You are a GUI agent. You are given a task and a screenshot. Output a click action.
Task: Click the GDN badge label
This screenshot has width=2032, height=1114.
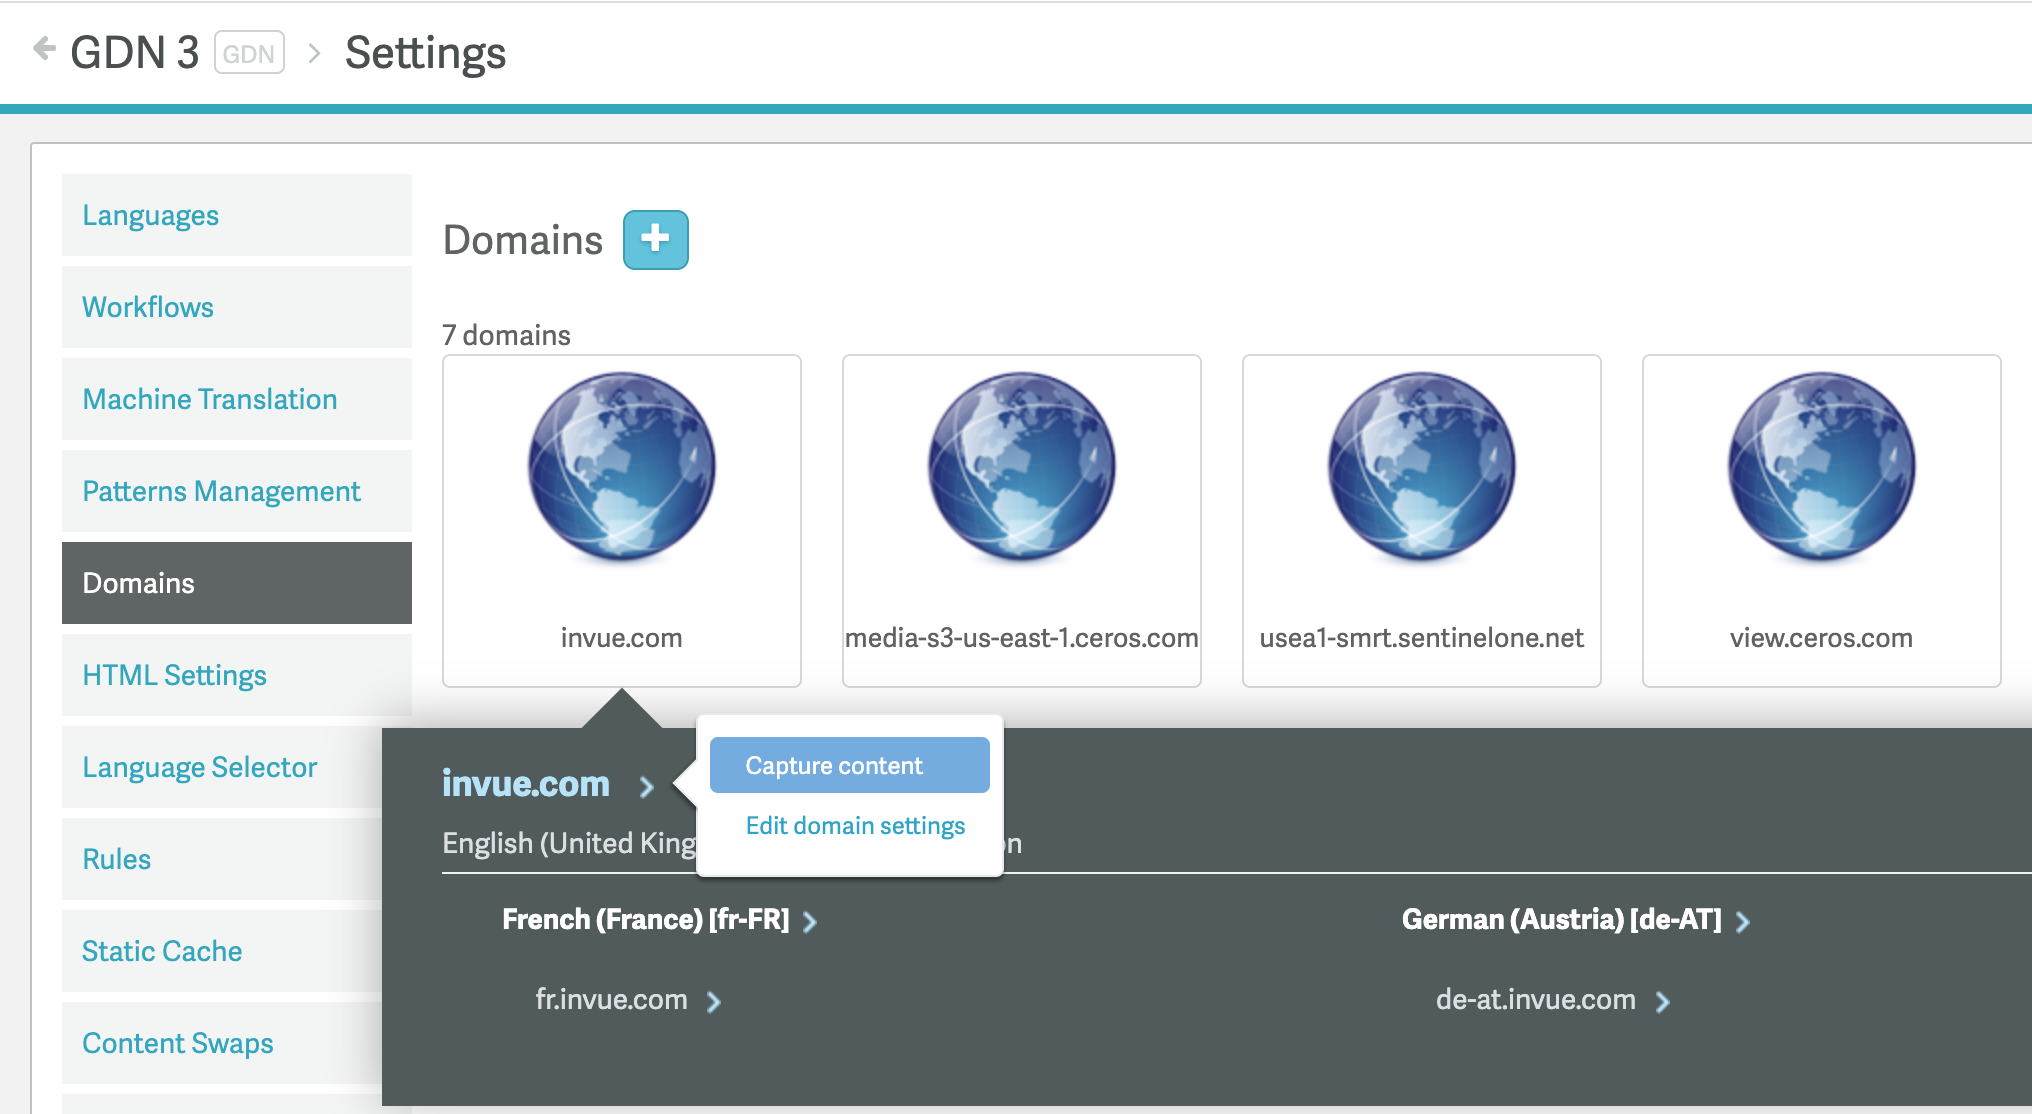[x=249, y=53]
